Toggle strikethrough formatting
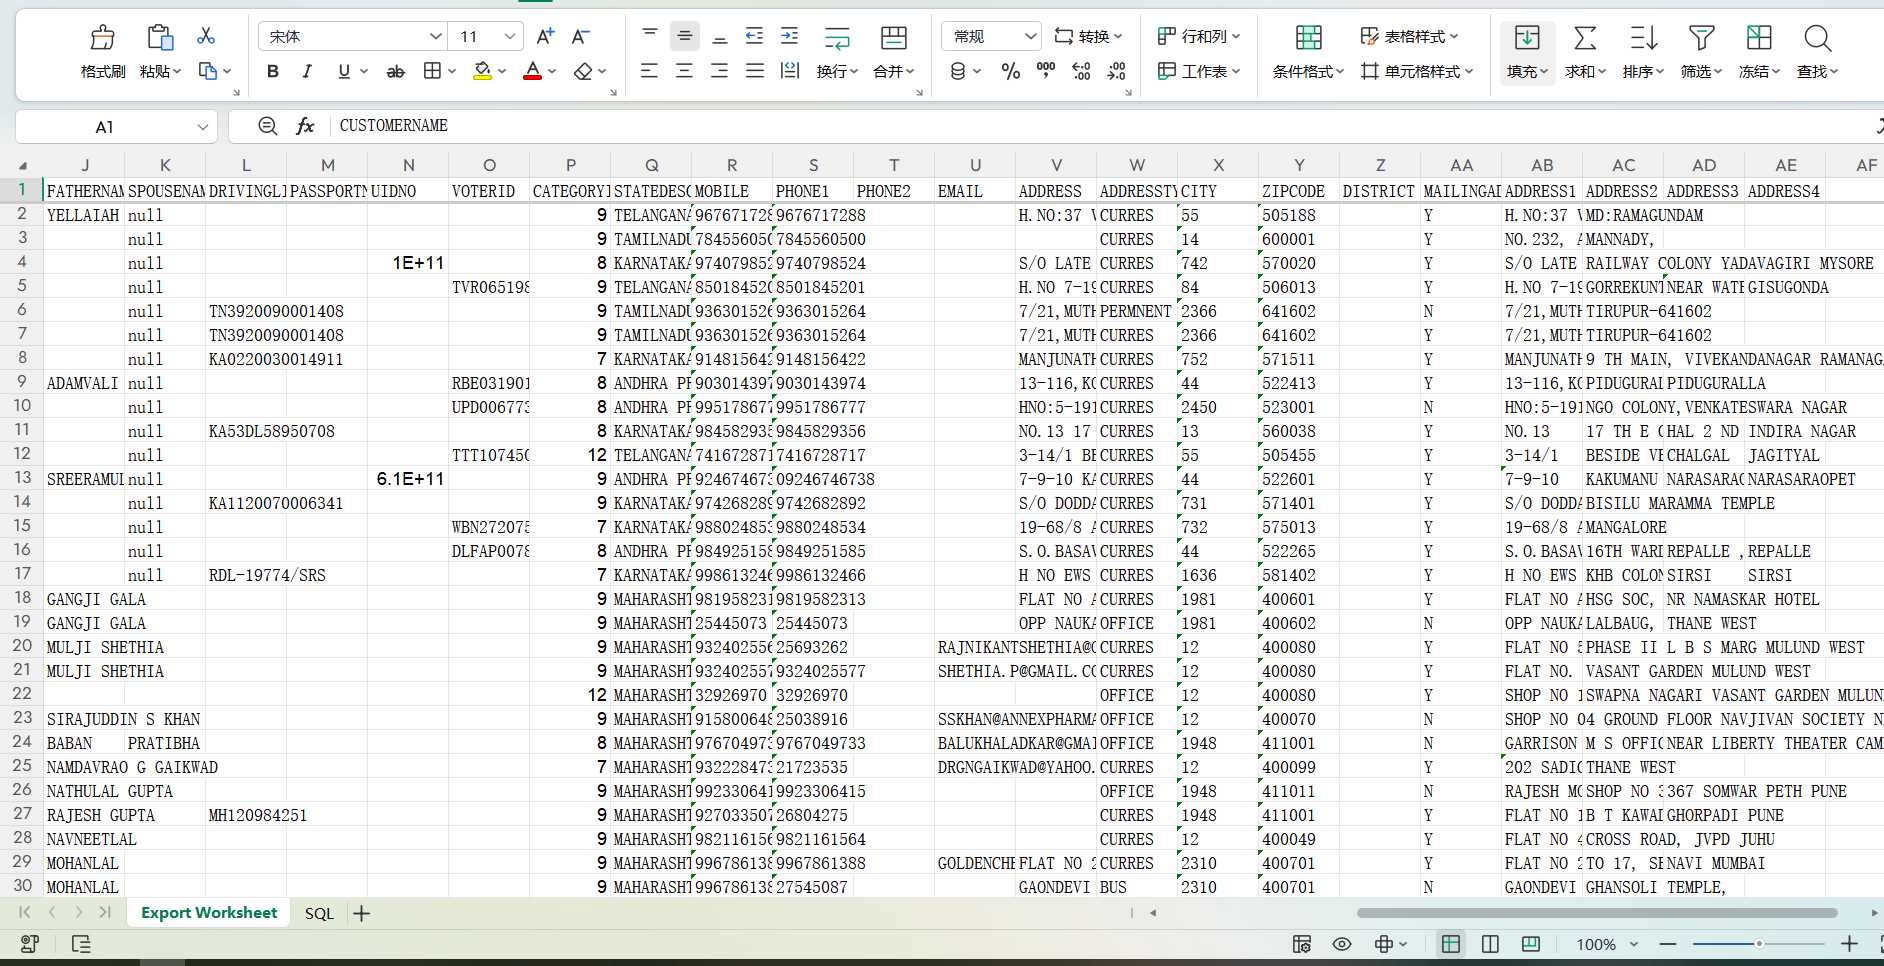The height and width of the screenshot is (966, 1884). pyautogui.click(x=396, y=71)
